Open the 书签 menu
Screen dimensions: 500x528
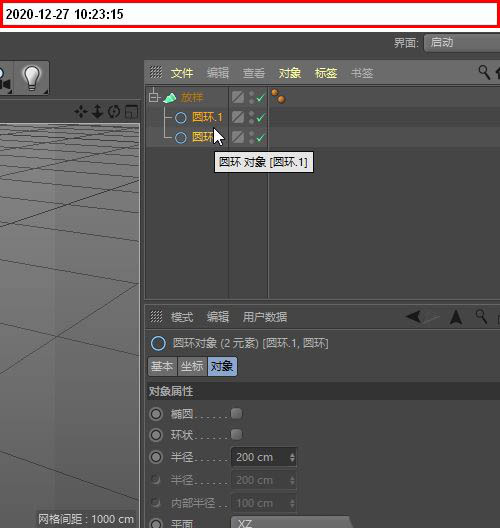point(362,73)
